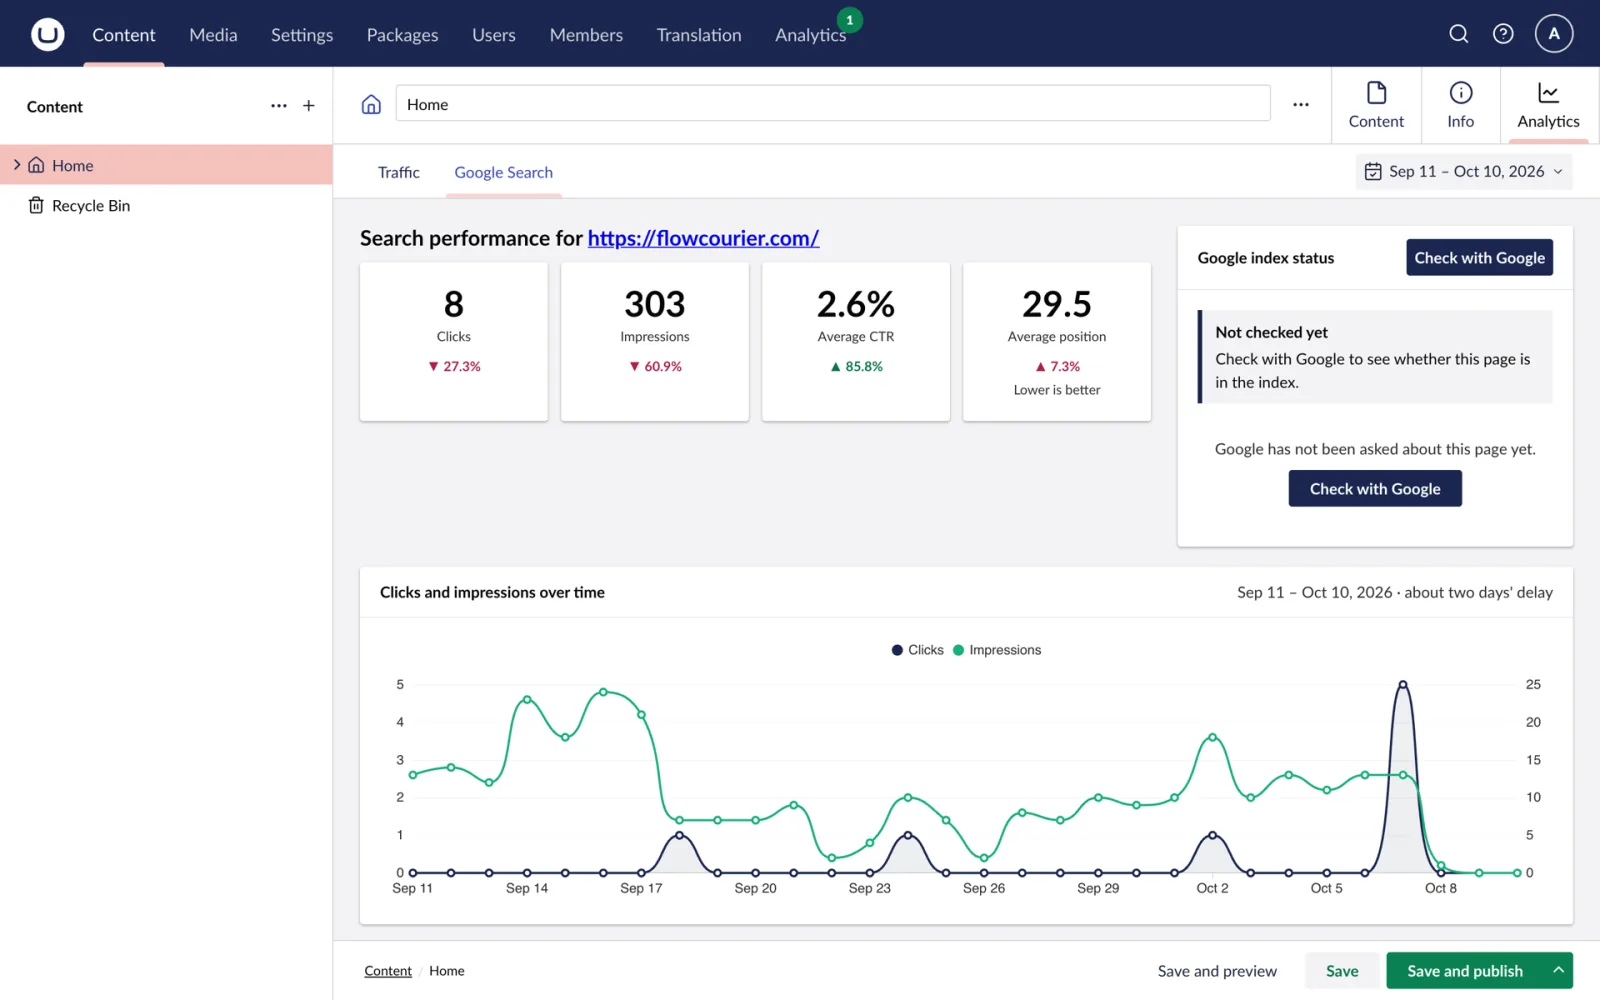Click the Recycle Bin trash icon

(x=36, y=205)
